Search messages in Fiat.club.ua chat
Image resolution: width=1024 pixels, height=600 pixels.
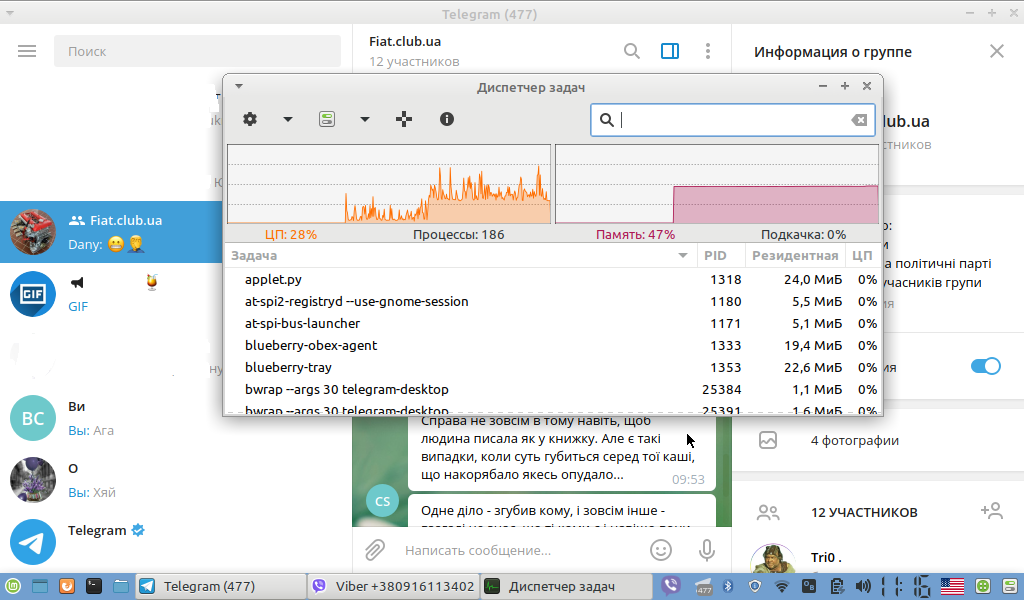coord(632,51)
